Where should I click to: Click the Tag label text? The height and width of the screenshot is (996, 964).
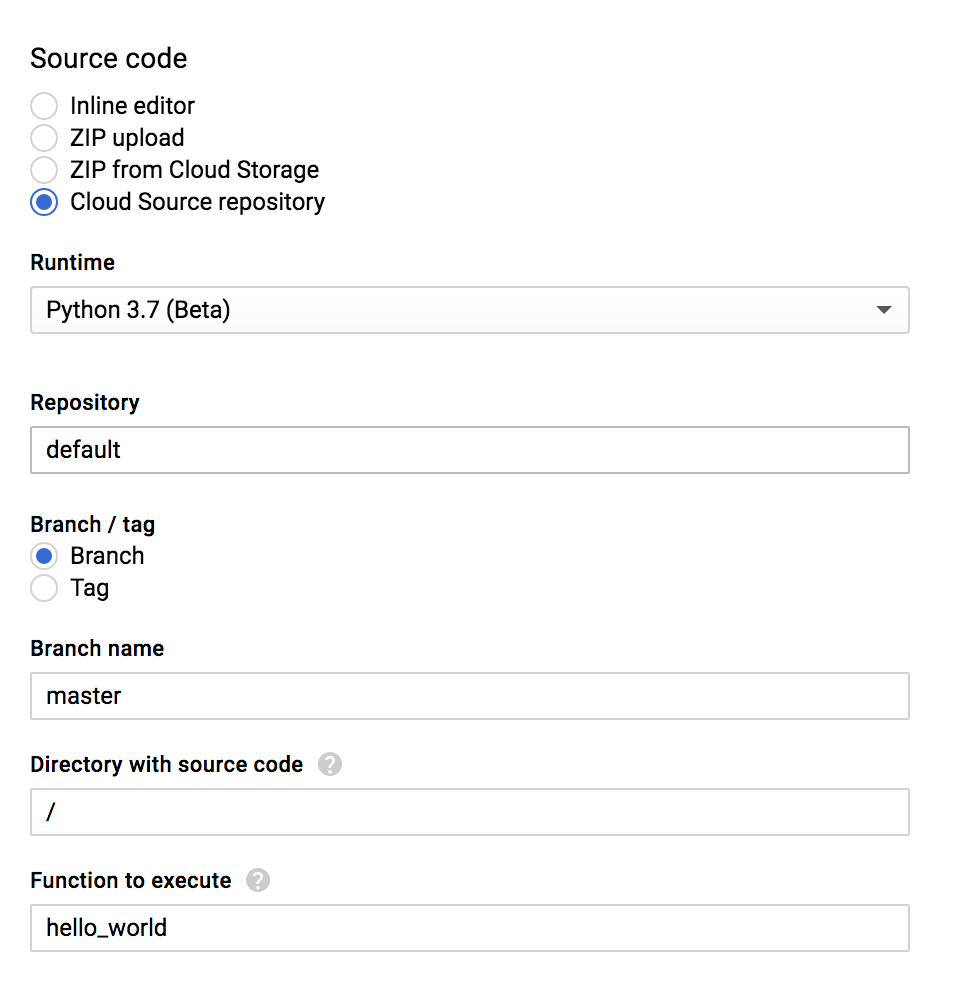tap(90, 588)
